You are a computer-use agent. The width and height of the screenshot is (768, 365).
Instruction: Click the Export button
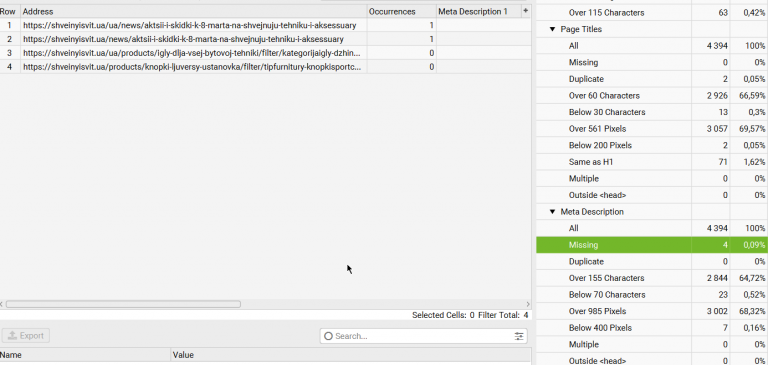click(26, 336)
